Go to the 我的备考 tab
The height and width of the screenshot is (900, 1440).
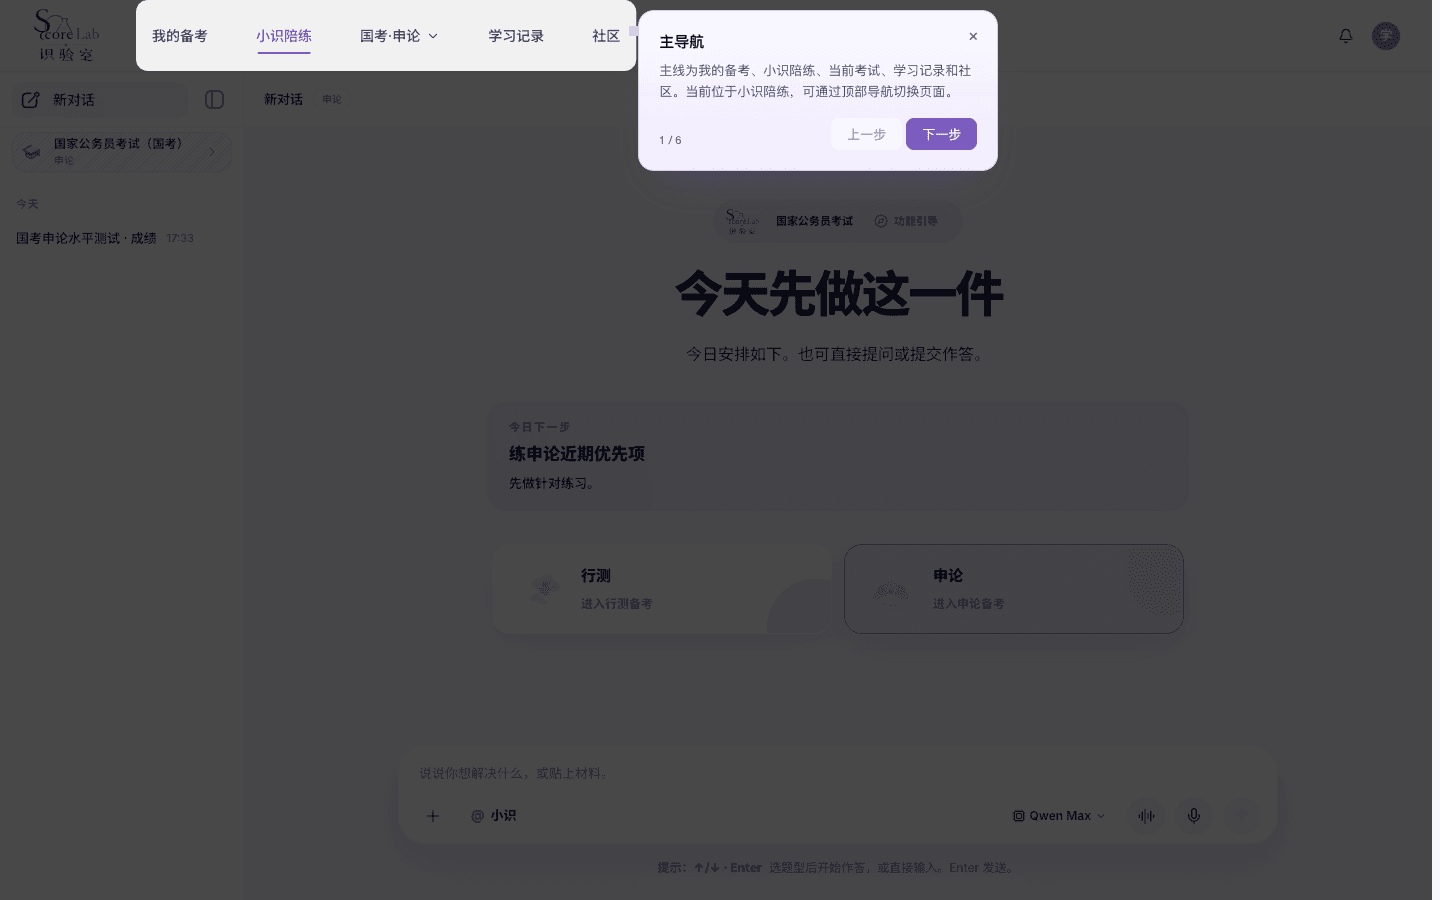click(180, 36)
